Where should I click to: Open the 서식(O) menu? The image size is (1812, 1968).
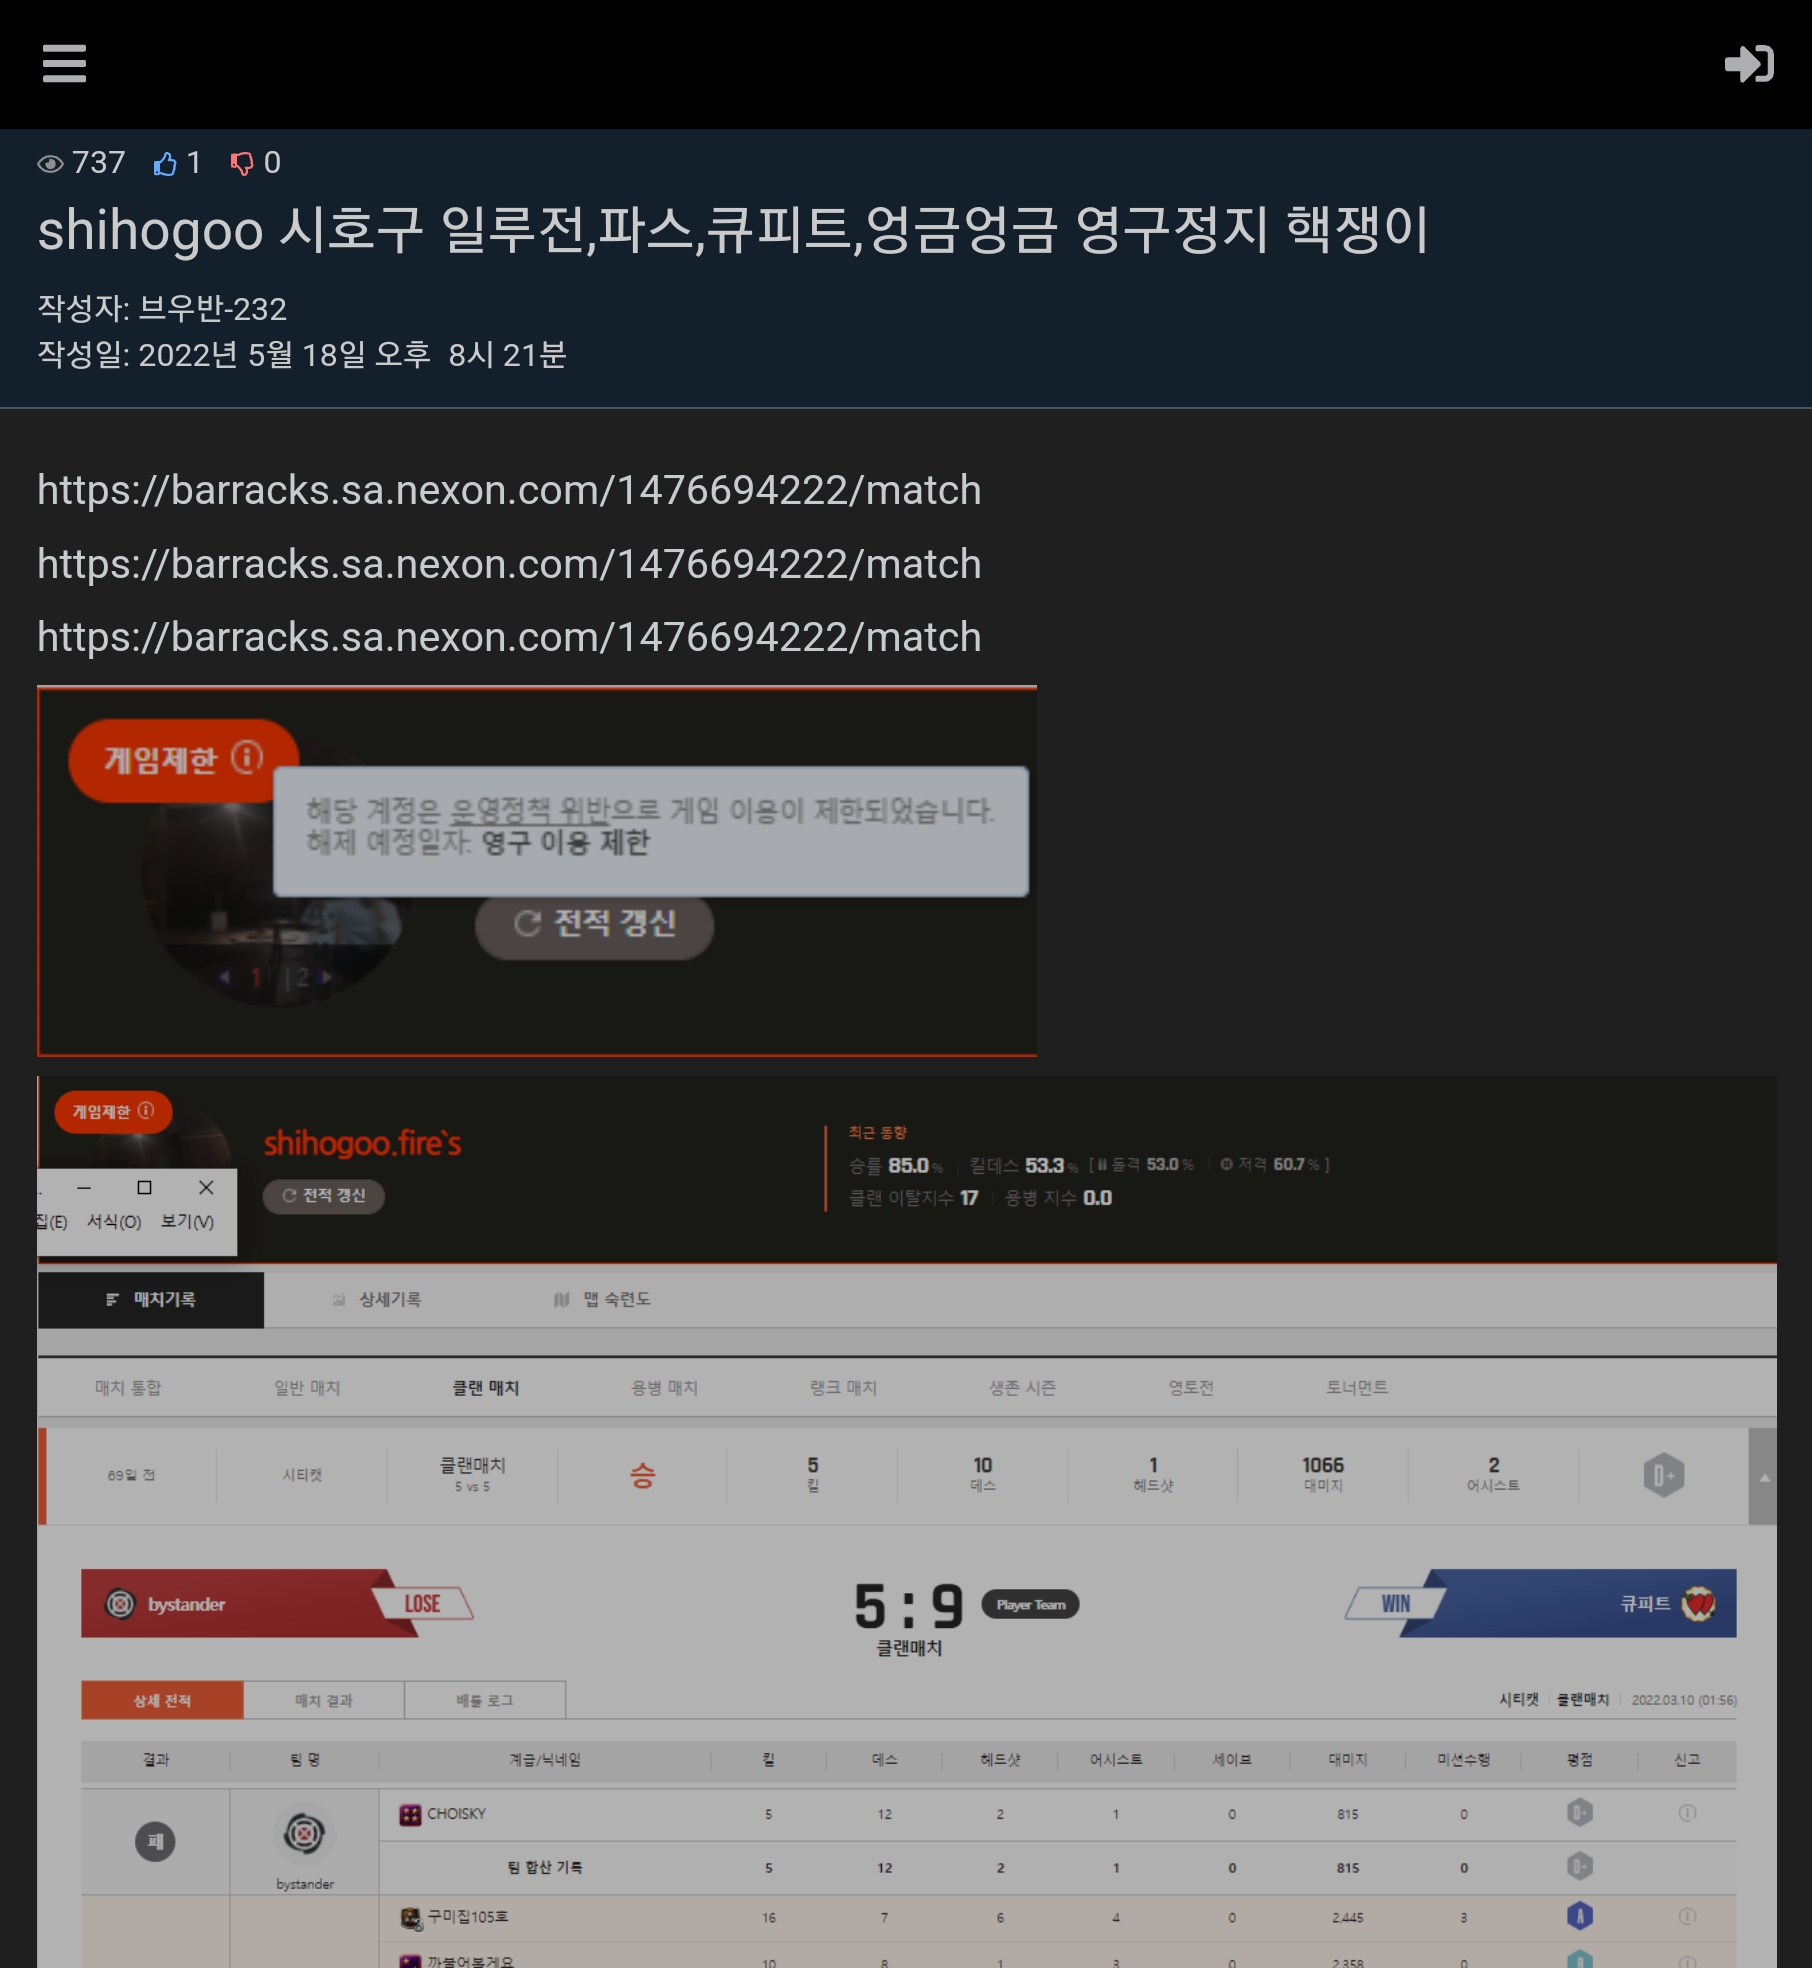coord(114,1222)
